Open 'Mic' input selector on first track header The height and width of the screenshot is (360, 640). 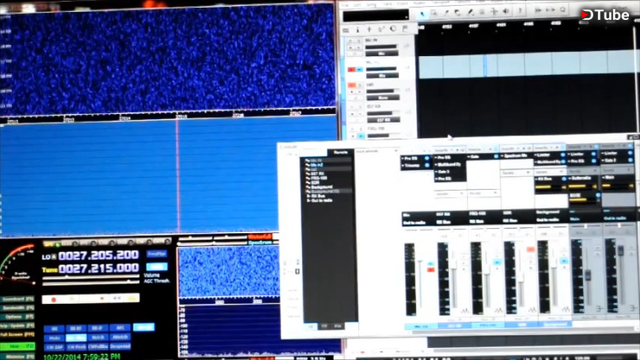point(382,53)
